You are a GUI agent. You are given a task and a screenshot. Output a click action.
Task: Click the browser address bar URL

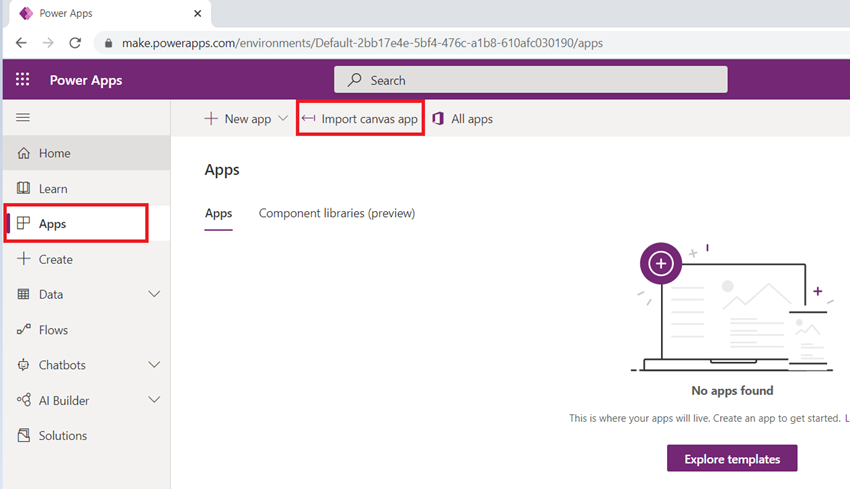point(362,43)
